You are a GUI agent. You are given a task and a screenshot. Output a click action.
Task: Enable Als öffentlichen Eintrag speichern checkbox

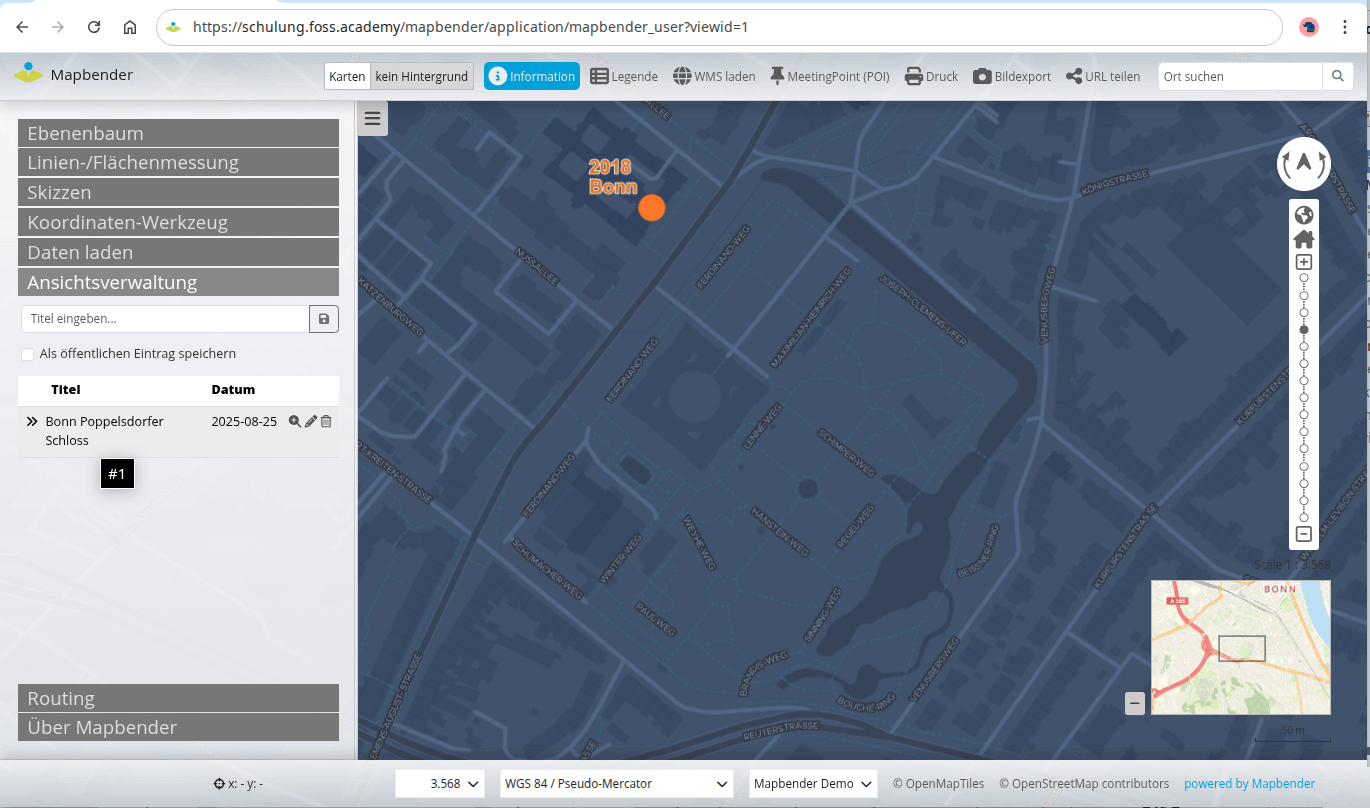click(28, 354)
